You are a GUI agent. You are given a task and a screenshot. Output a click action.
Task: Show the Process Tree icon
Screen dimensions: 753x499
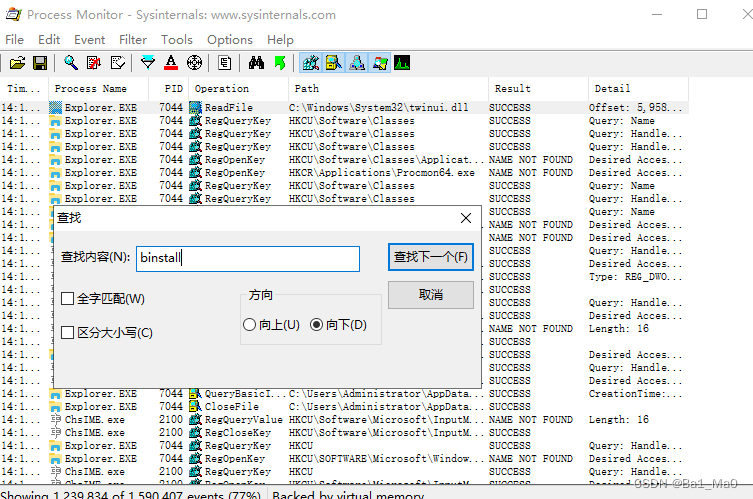[225, 63]
